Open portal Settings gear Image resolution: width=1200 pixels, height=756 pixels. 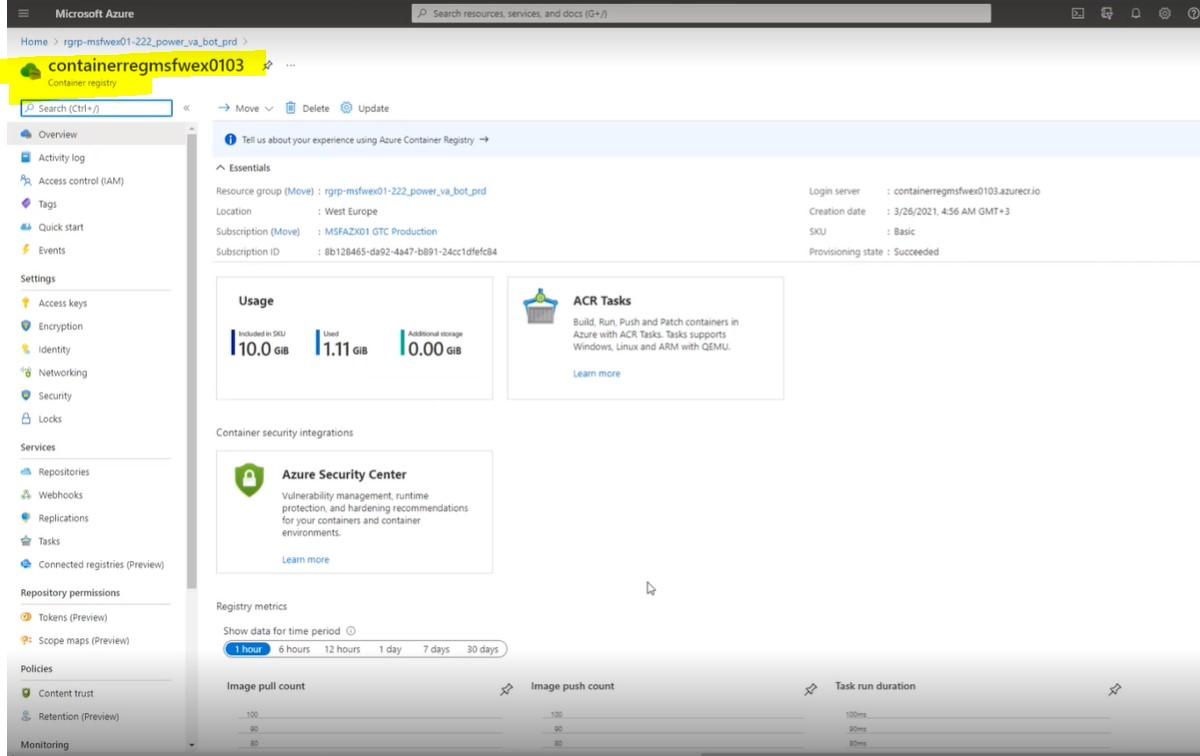(1165, 14)
